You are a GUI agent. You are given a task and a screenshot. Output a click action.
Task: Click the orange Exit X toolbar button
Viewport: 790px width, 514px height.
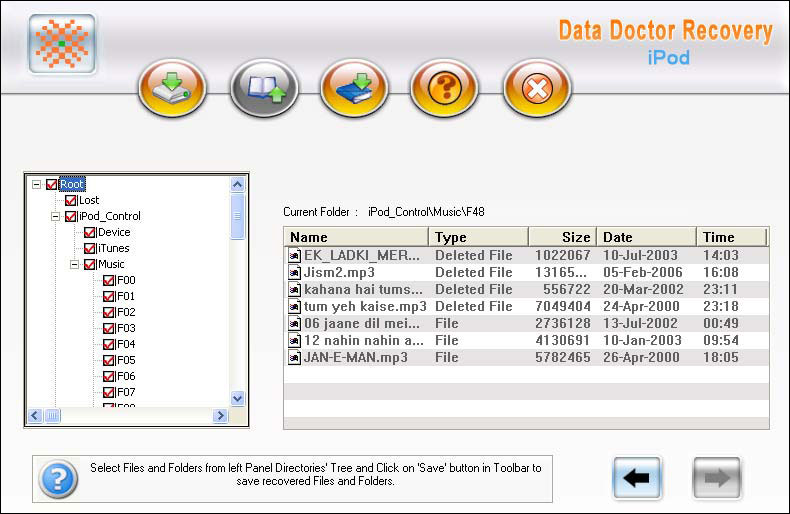[537, 88]
